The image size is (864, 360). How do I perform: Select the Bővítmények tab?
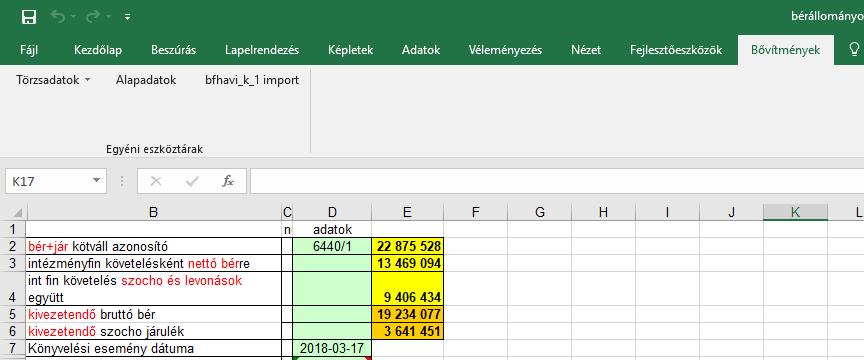[x=785, y=50]
